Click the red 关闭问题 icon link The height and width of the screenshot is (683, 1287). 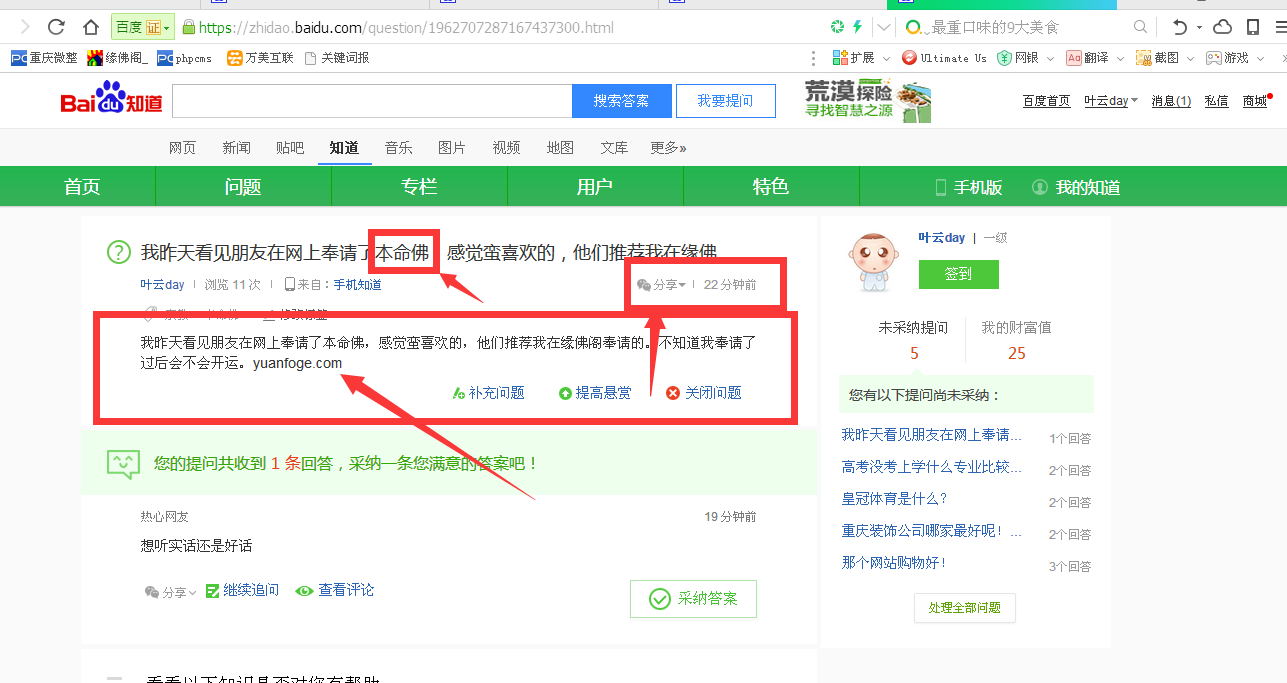tap(704, 393)
